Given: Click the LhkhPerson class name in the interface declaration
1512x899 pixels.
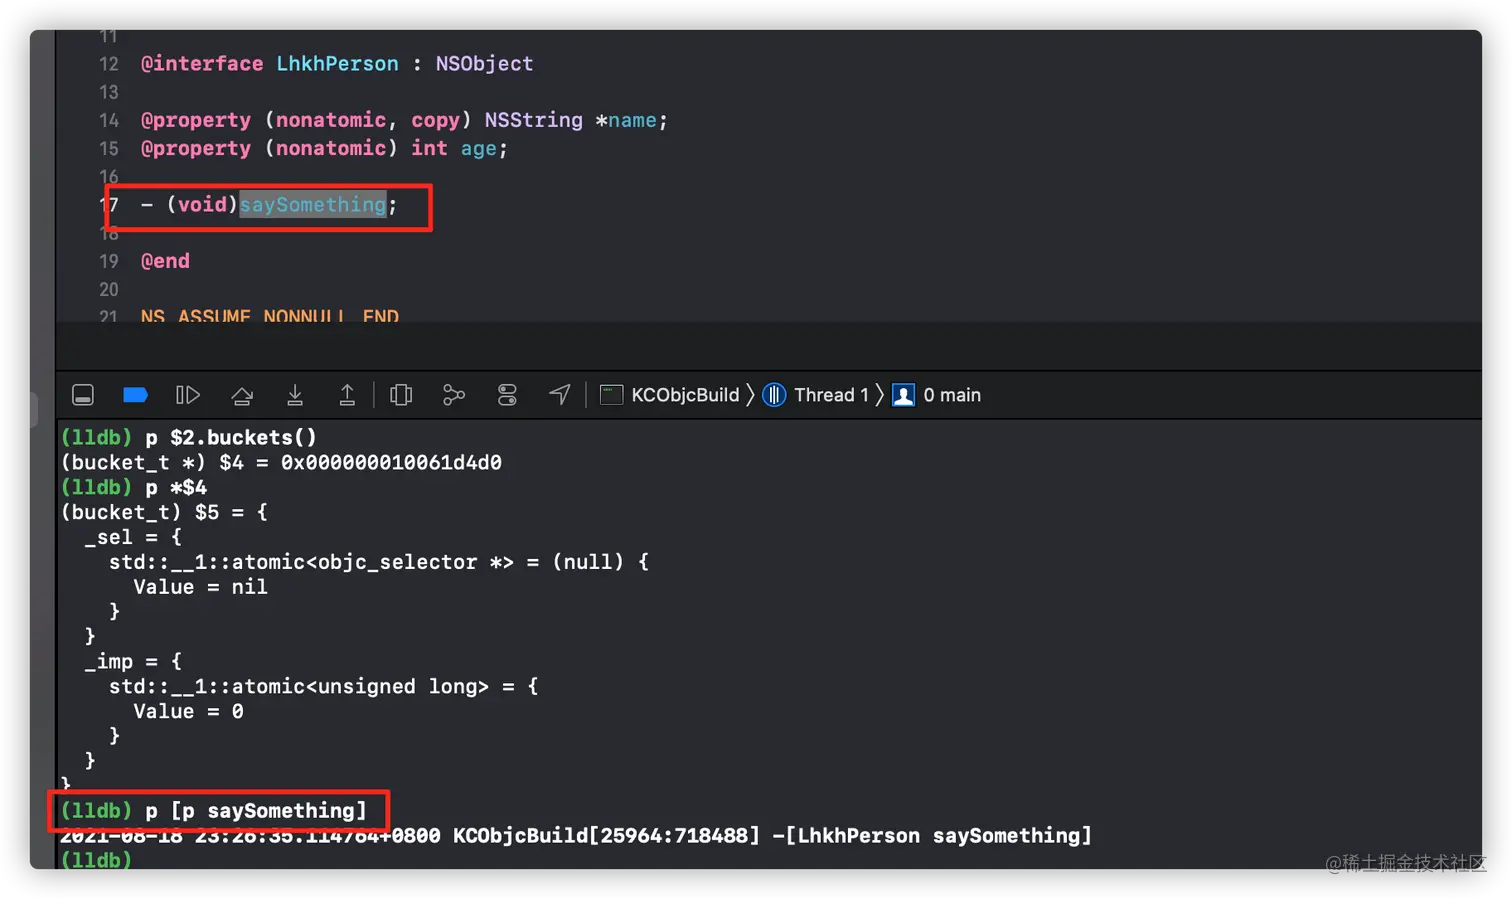Looking at the screenshot, I should (337, 64).
